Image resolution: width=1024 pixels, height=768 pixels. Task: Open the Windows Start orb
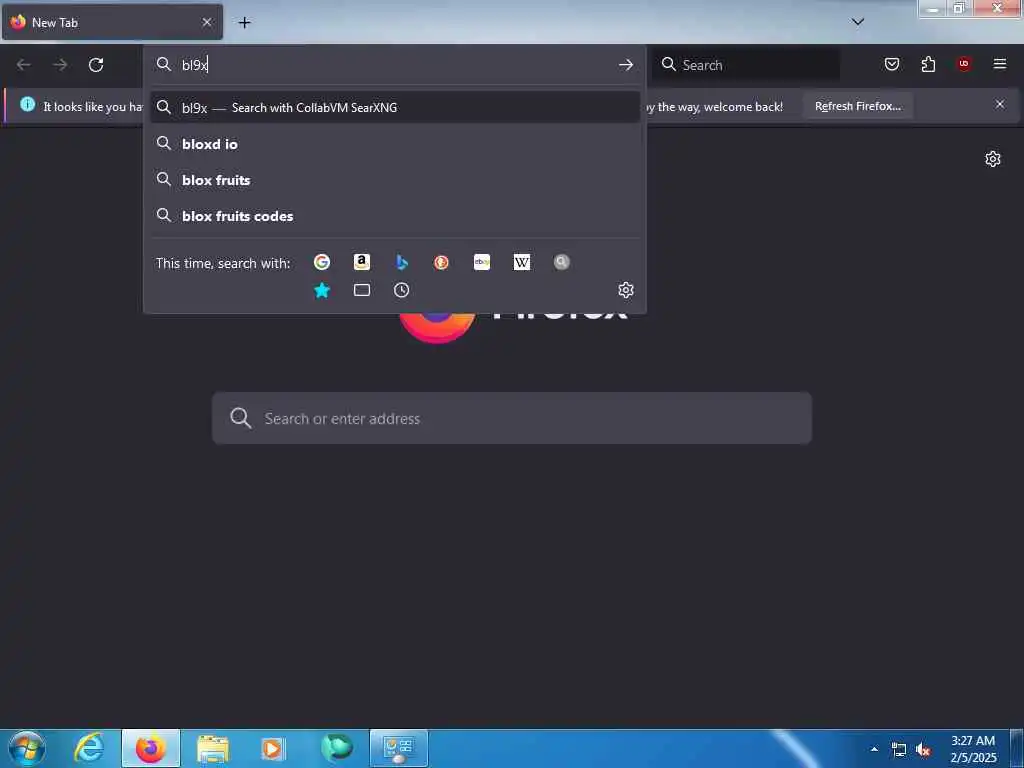tap(27, 748)
